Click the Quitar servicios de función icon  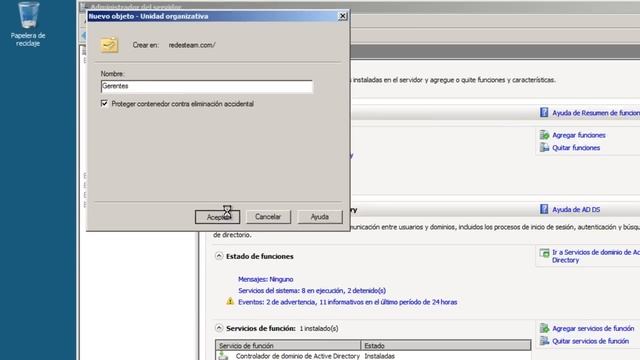544,340
